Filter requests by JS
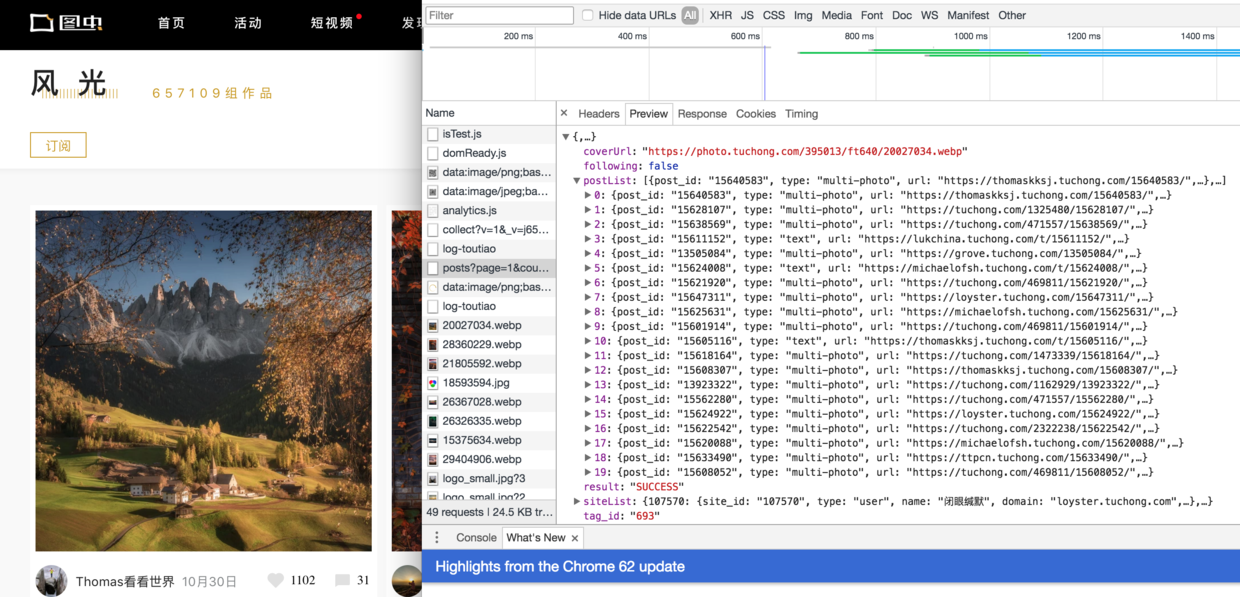 747,15
